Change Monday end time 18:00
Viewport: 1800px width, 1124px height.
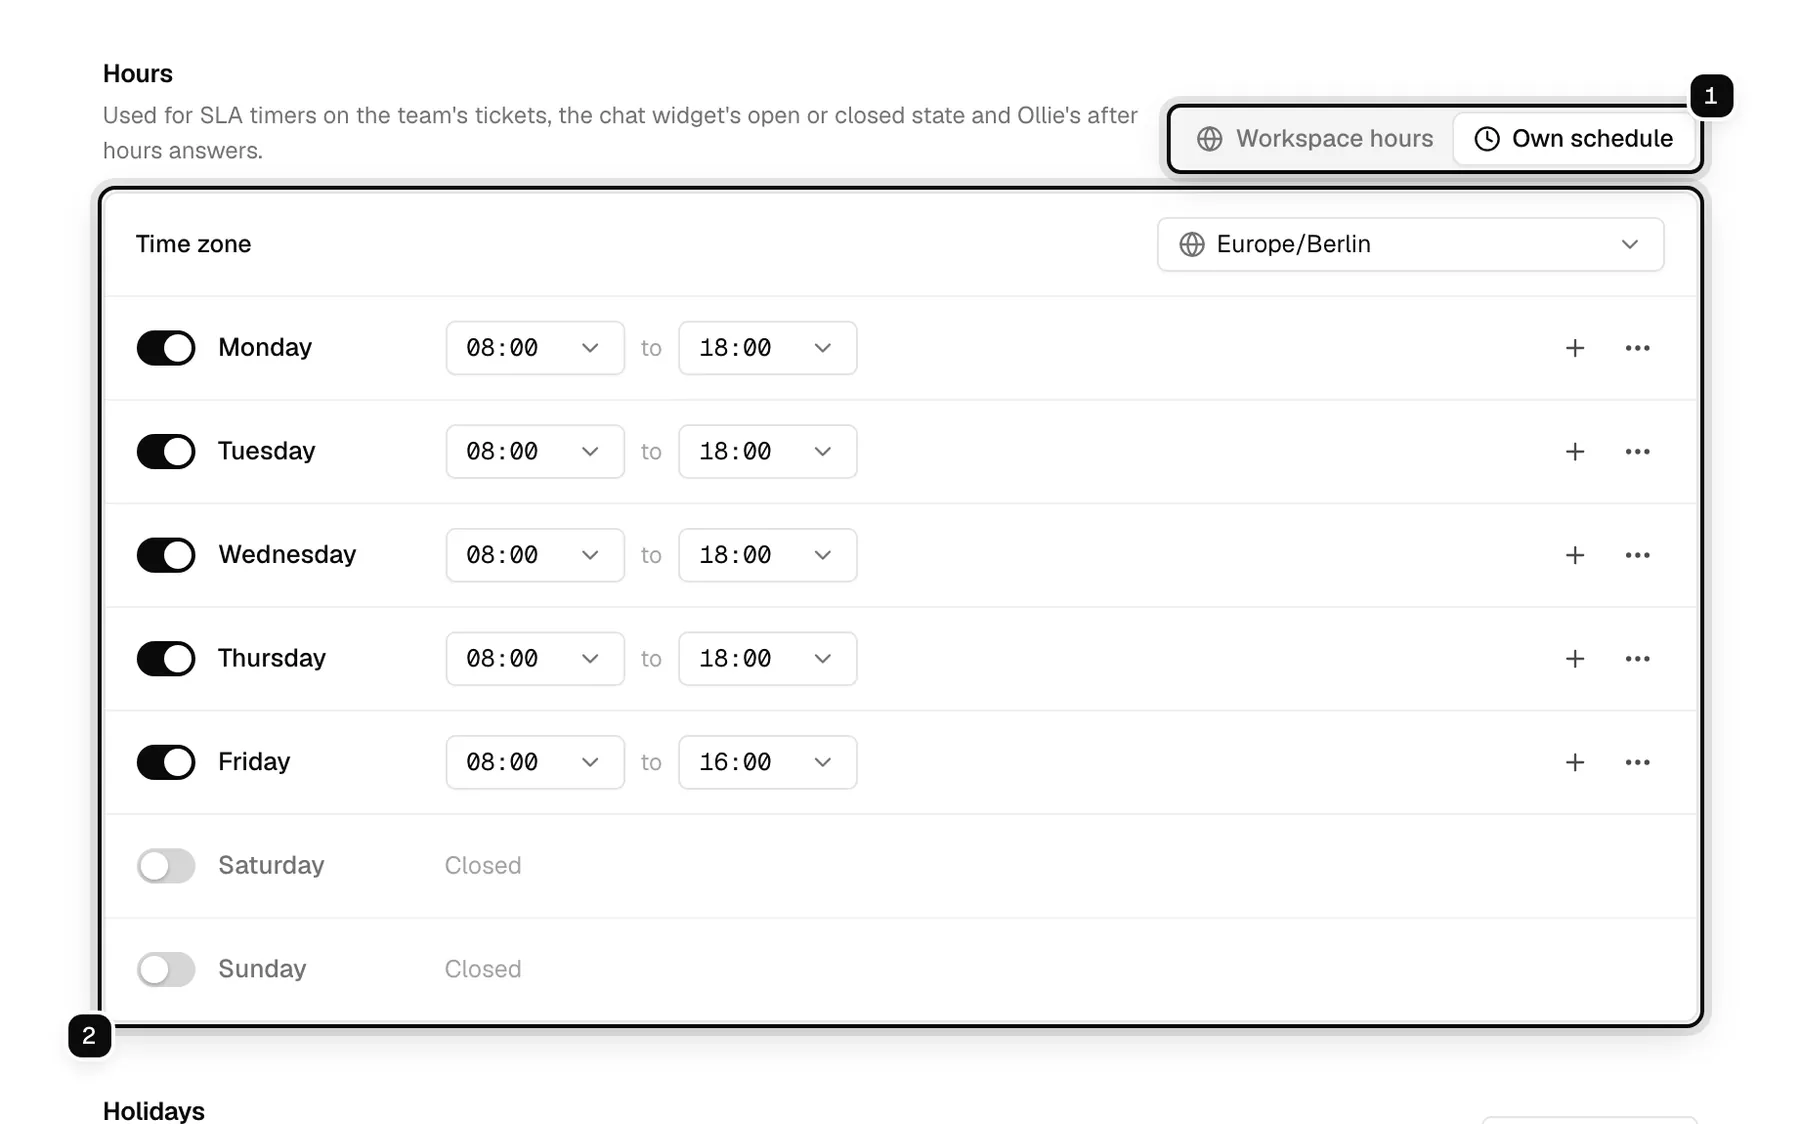point(767,348)
